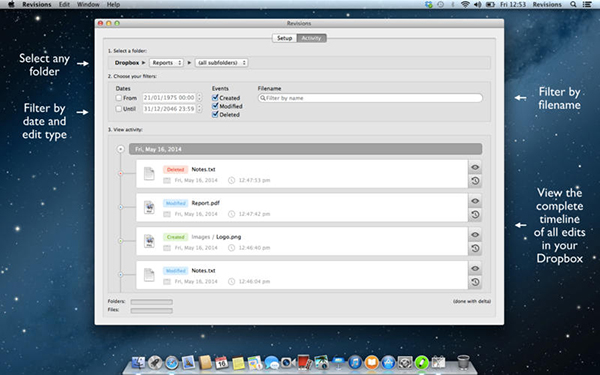Open the Help menu
Viewport: 600px width, 375px height.
(113, 5)
